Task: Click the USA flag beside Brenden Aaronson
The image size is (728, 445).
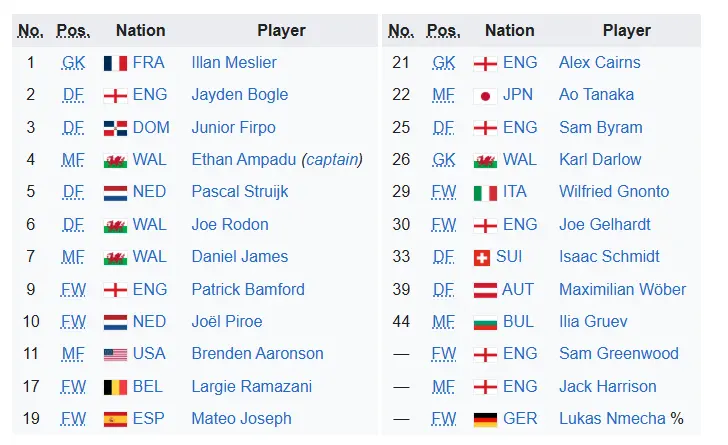Action: pos(115,354)
